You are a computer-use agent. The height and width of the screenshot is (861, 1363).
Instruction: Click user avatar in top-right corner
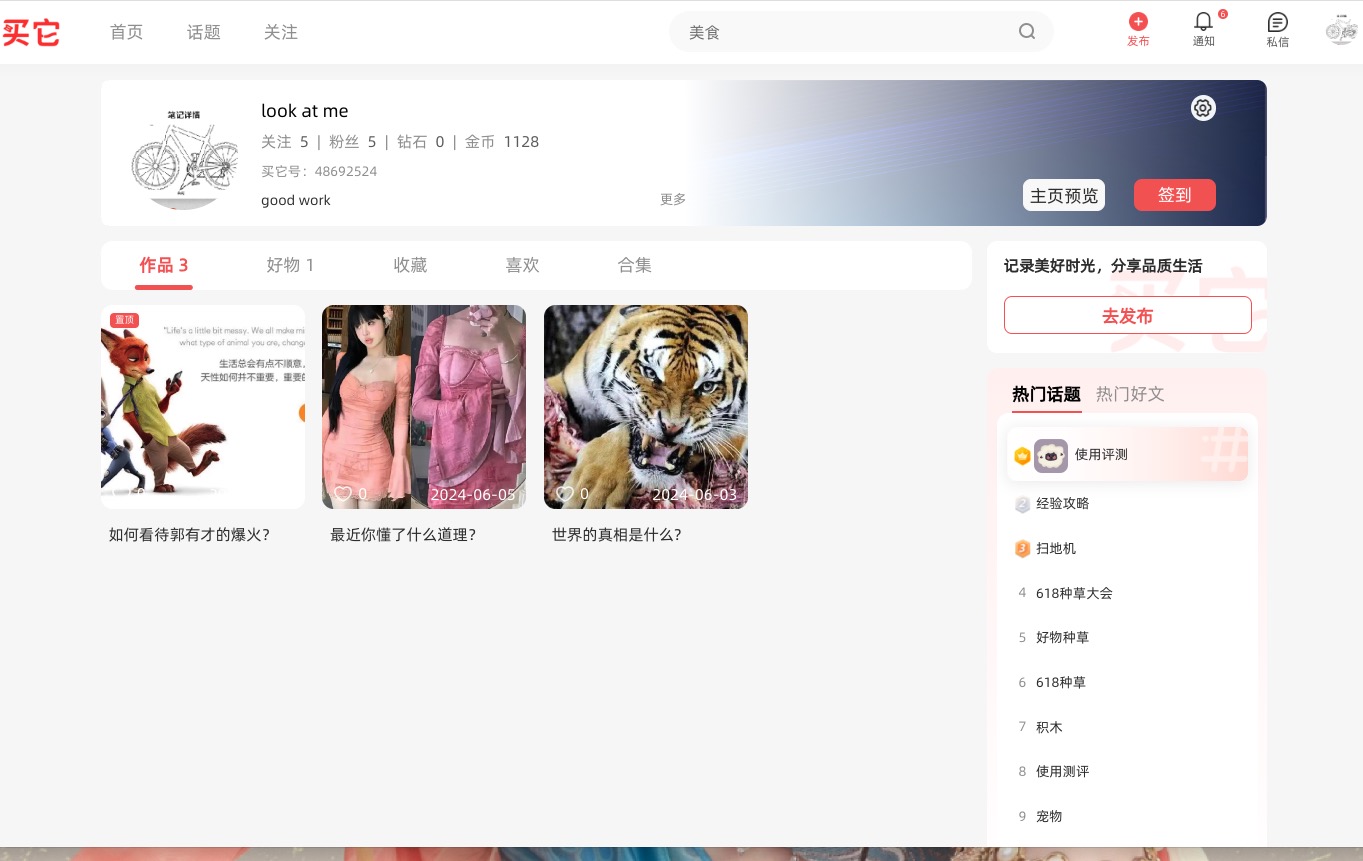(x=1340, y=31)
